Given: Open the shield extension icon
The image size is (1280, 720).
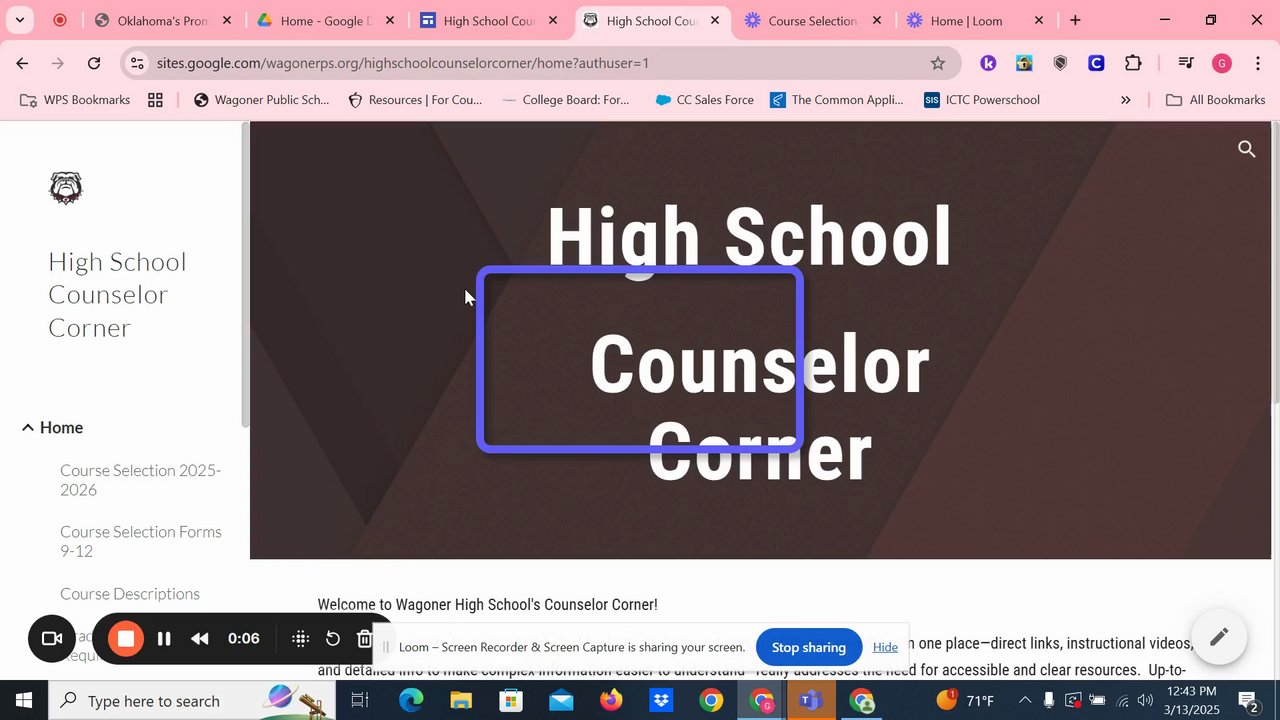Looking at the screenshot, I should pos(1060,63).
